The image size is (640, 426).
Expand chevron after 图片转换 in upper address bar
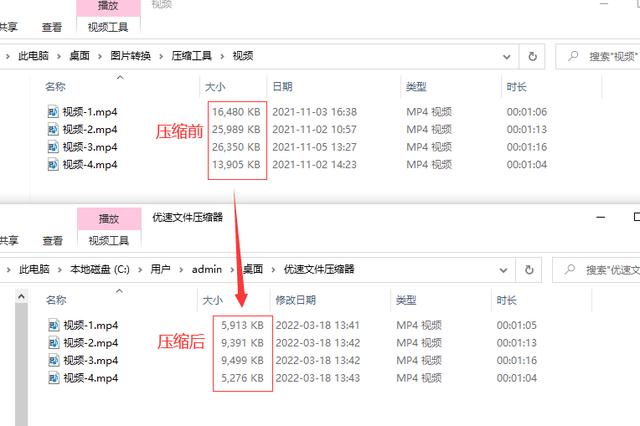click(x=161, y=56)
